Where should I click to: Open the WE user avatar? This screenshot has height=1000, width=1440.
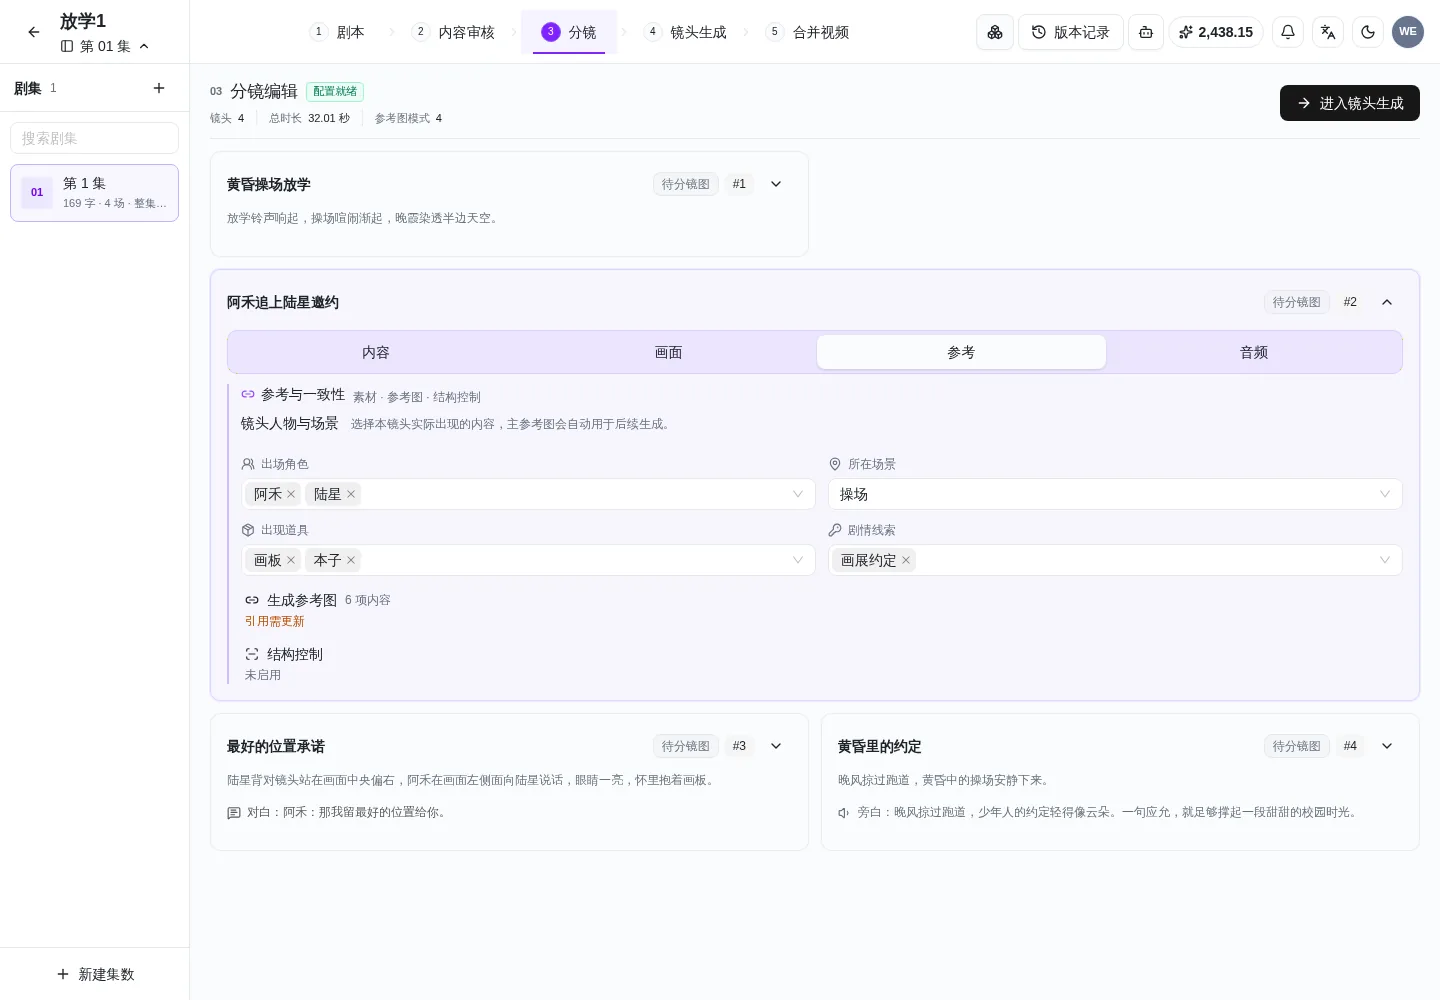coord(1408,32)
